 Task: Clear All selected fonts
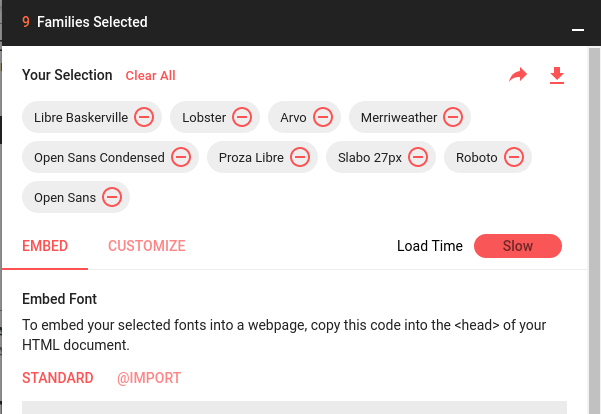coord(151,76)
